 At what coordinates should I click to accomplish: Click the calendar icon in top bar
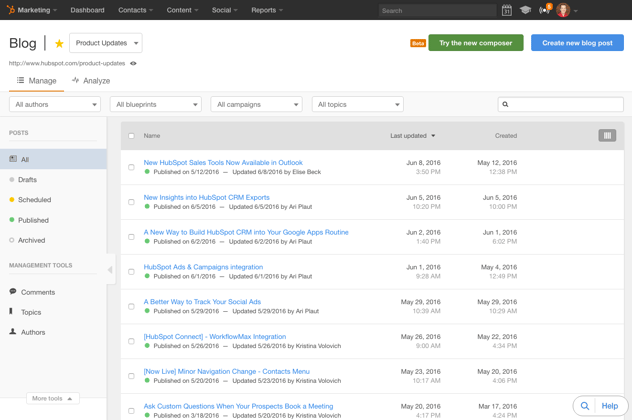coord(507,10)
